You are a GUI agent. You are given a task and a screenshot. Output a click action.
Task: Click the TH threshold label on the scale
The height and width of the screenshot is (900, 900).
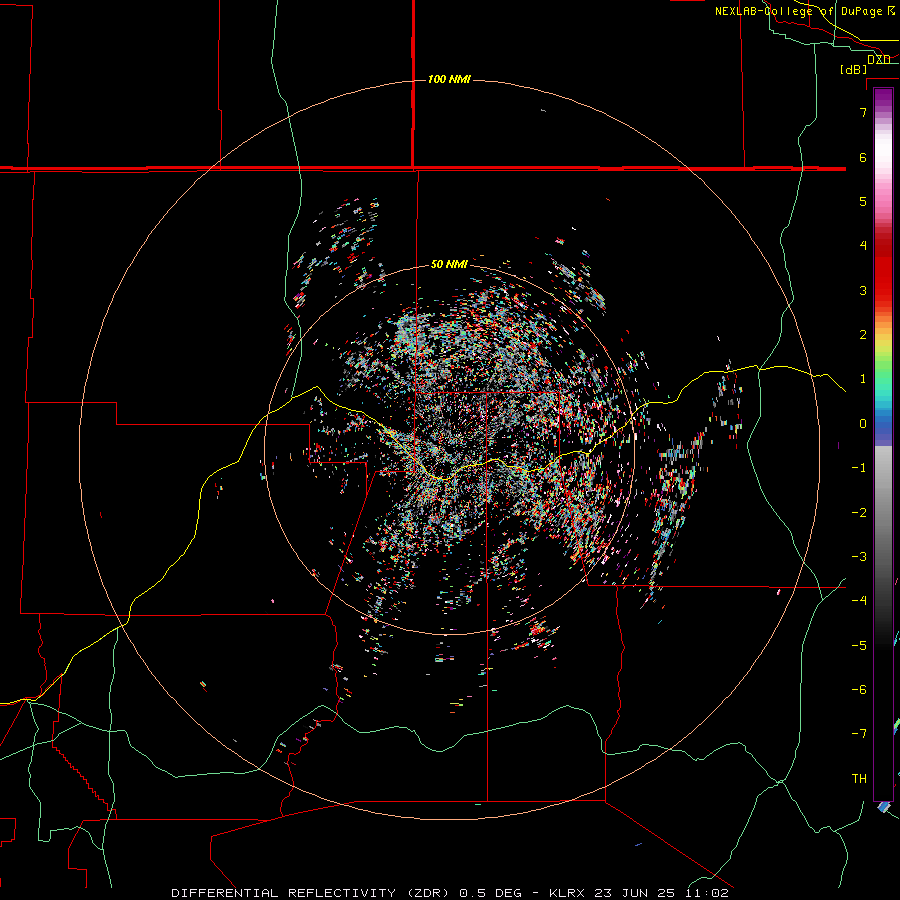click(x=859, y=779)
